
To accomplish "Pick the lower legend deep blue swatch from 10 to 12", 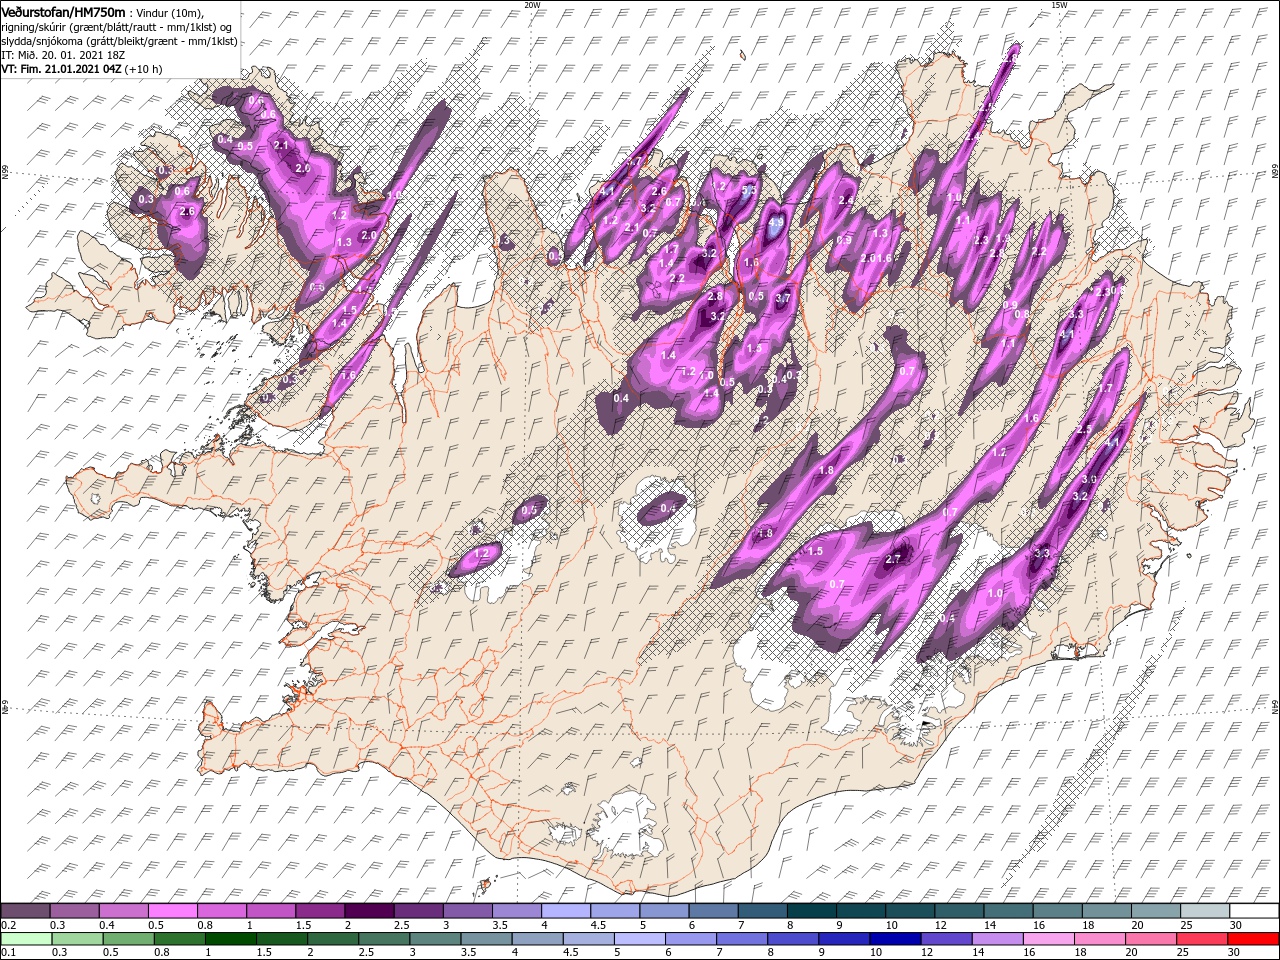I will tap(894, 938).
